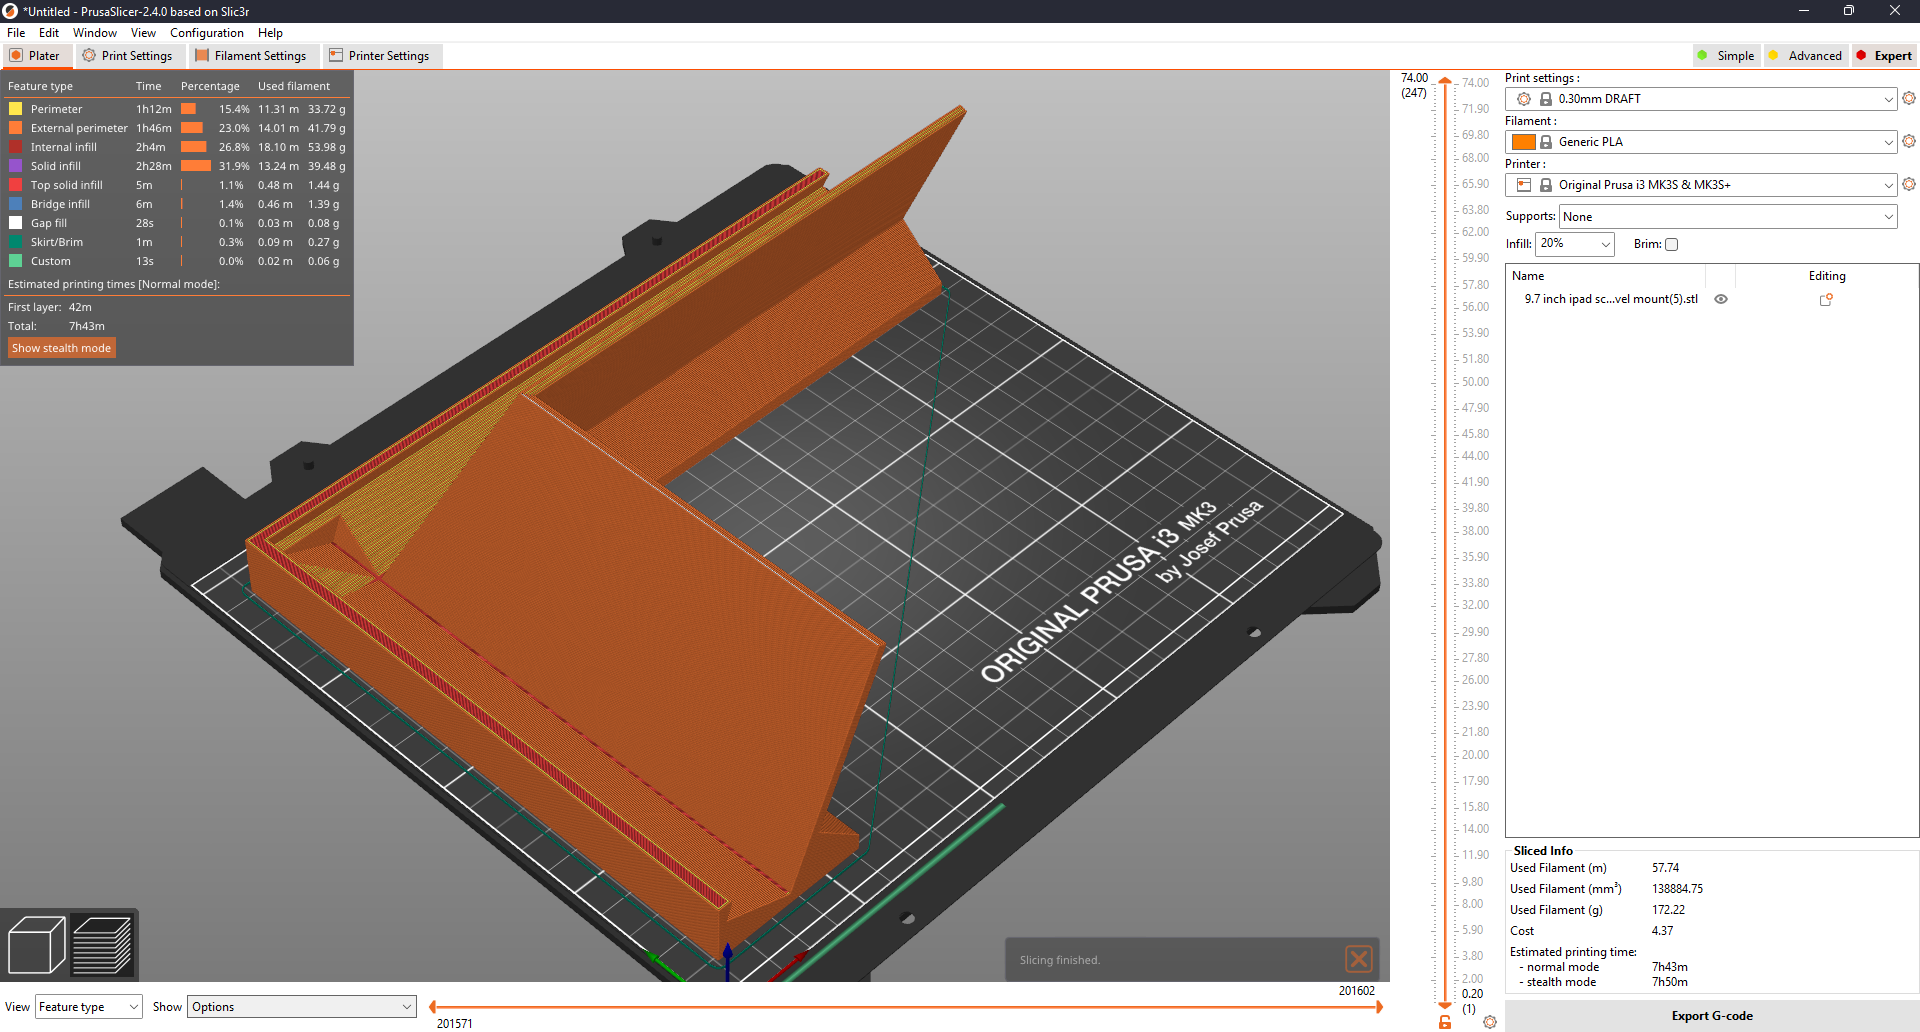Click the horizontal move slider left handle
The width and height of the screenshot is (1920, 1032).
[432, 1007]
